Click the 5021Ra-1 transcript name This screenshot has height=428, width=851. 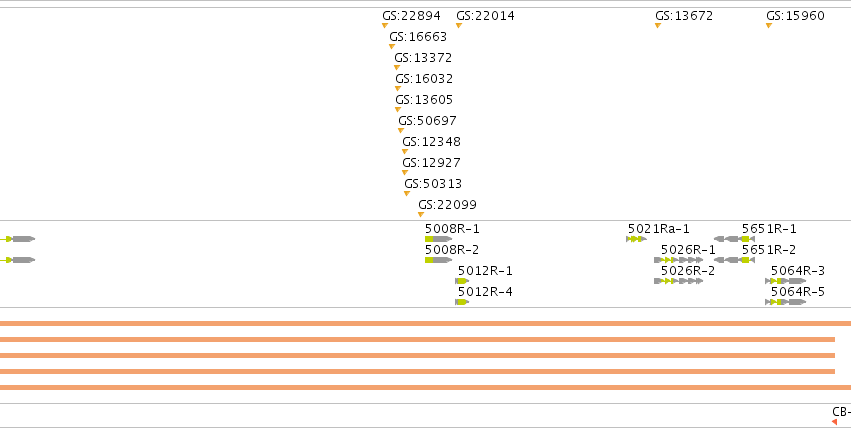click(x=658, y=229)
